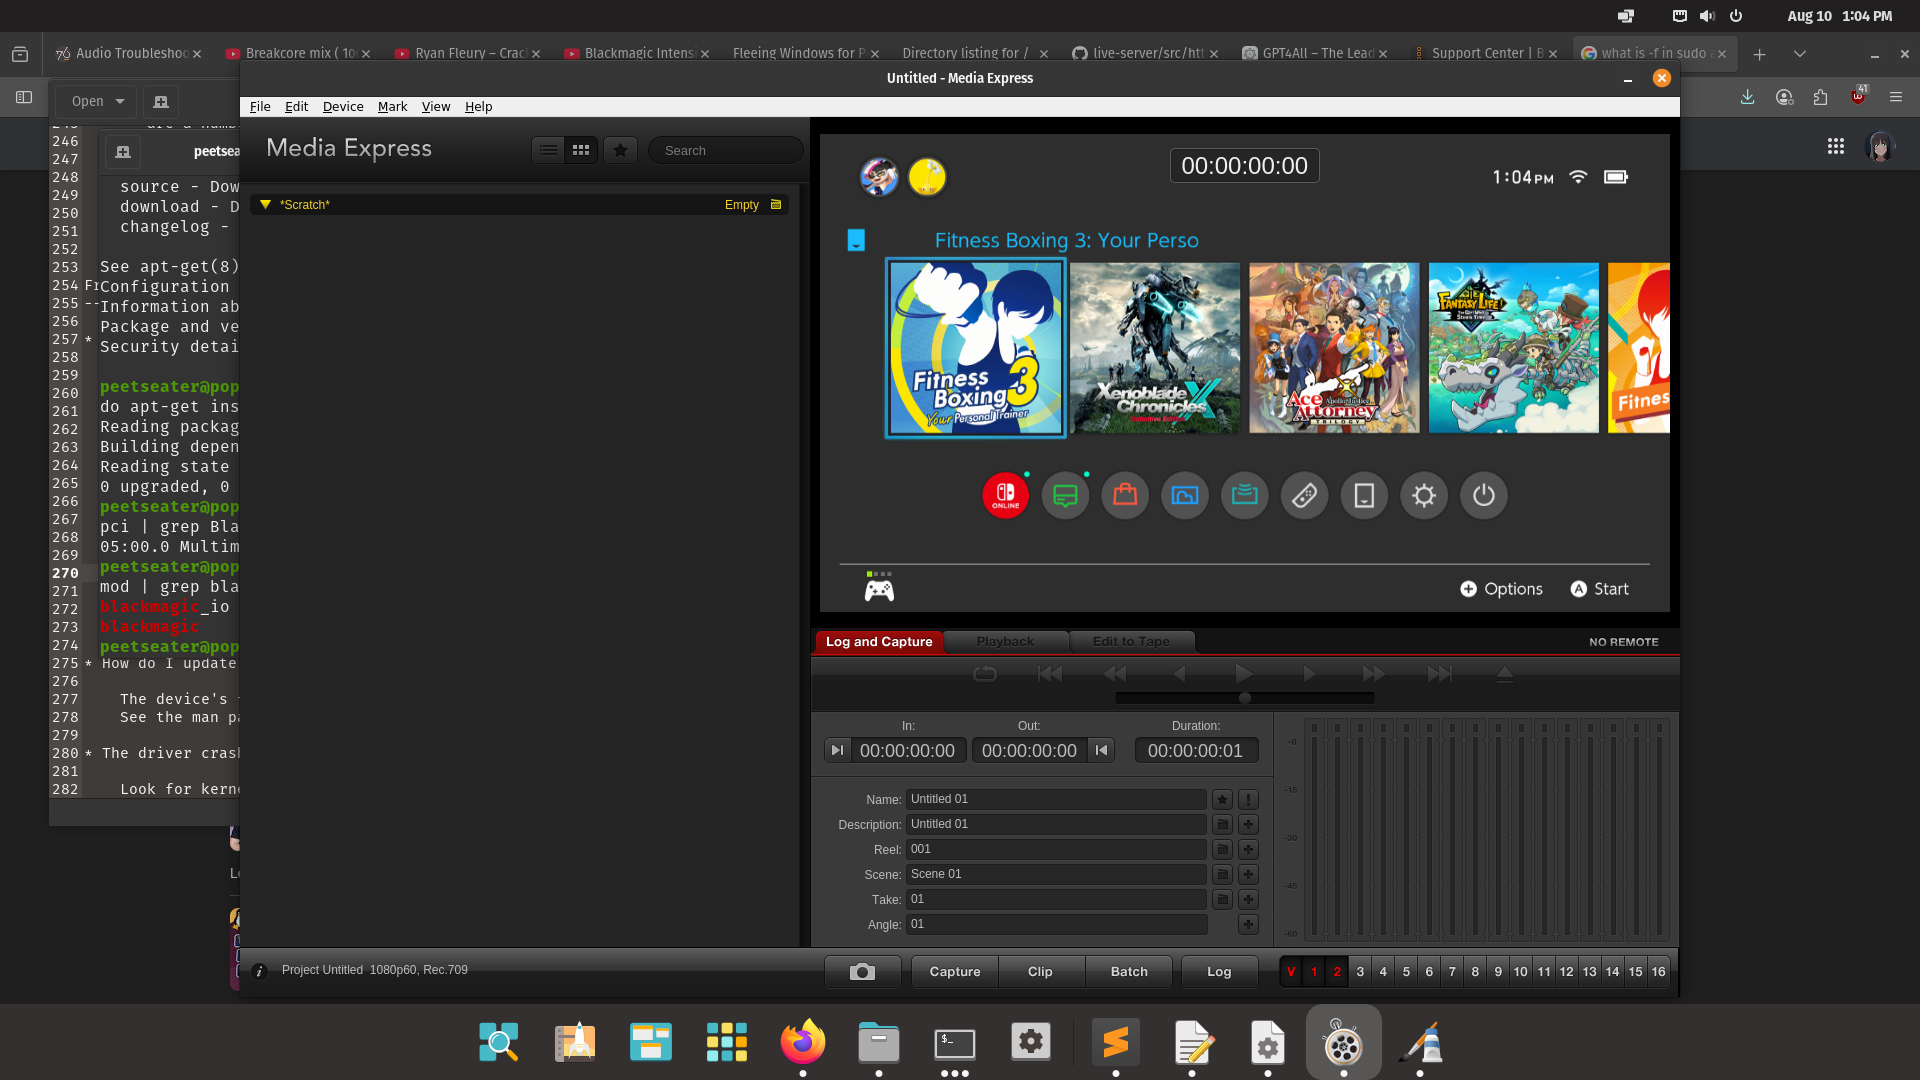The image size is (1920, 1080).
Task: Show favorites with the star filter button
Action: (x=620, y=150)
